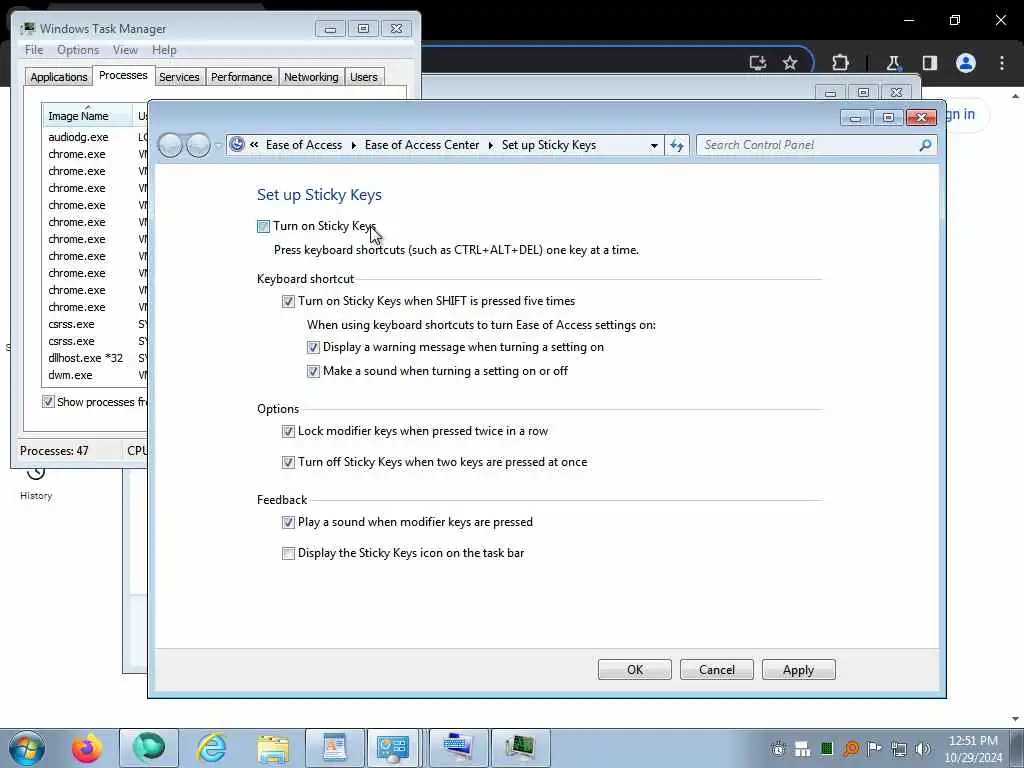Open Windows Explorer folder on taskbar
Viewport: 1024px width, 768px height.
click(x=273, y=748)
